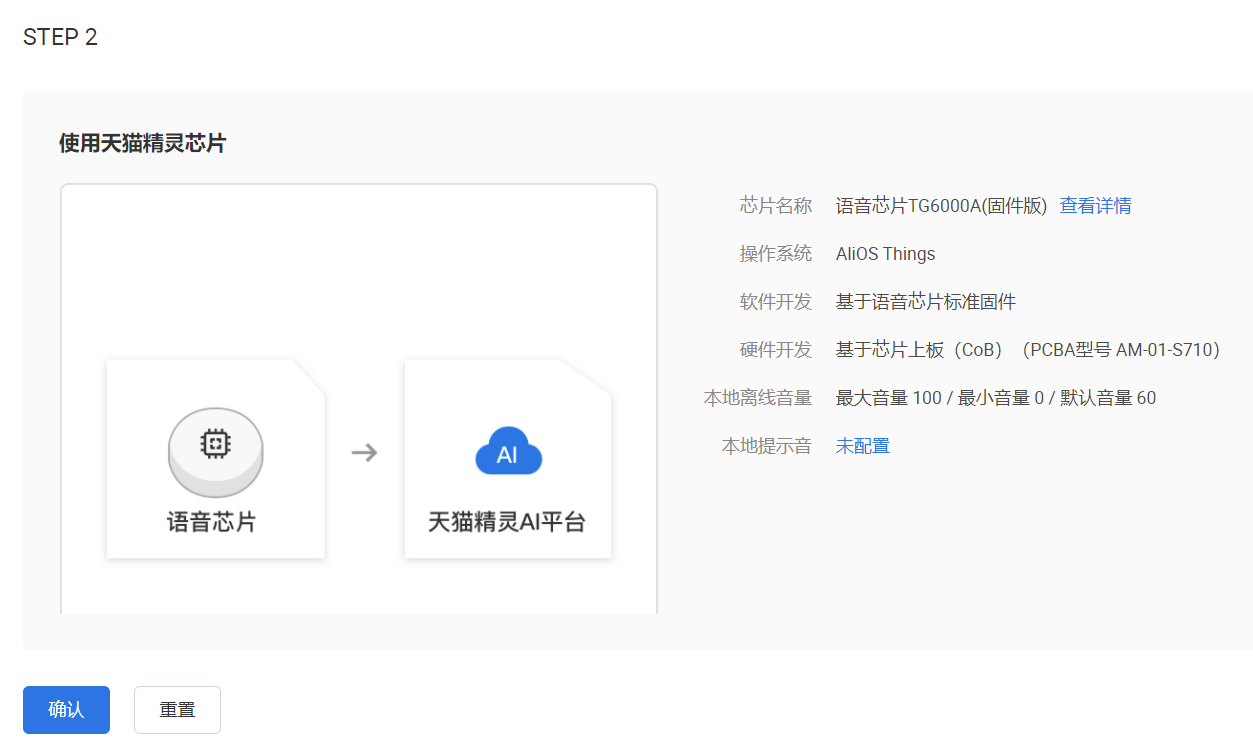Click the 软件开发 label
The height and width of the screenshot is (749, 1253).
coord(776,302)
